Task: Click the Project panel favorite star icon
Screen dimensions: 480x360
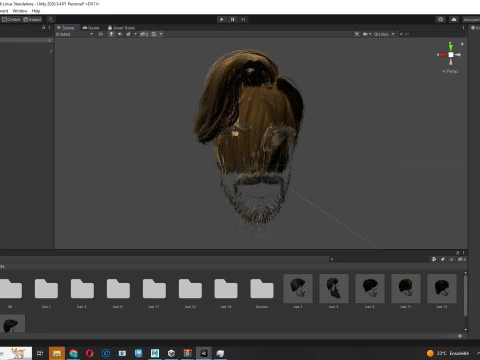Action: point(452,259)
